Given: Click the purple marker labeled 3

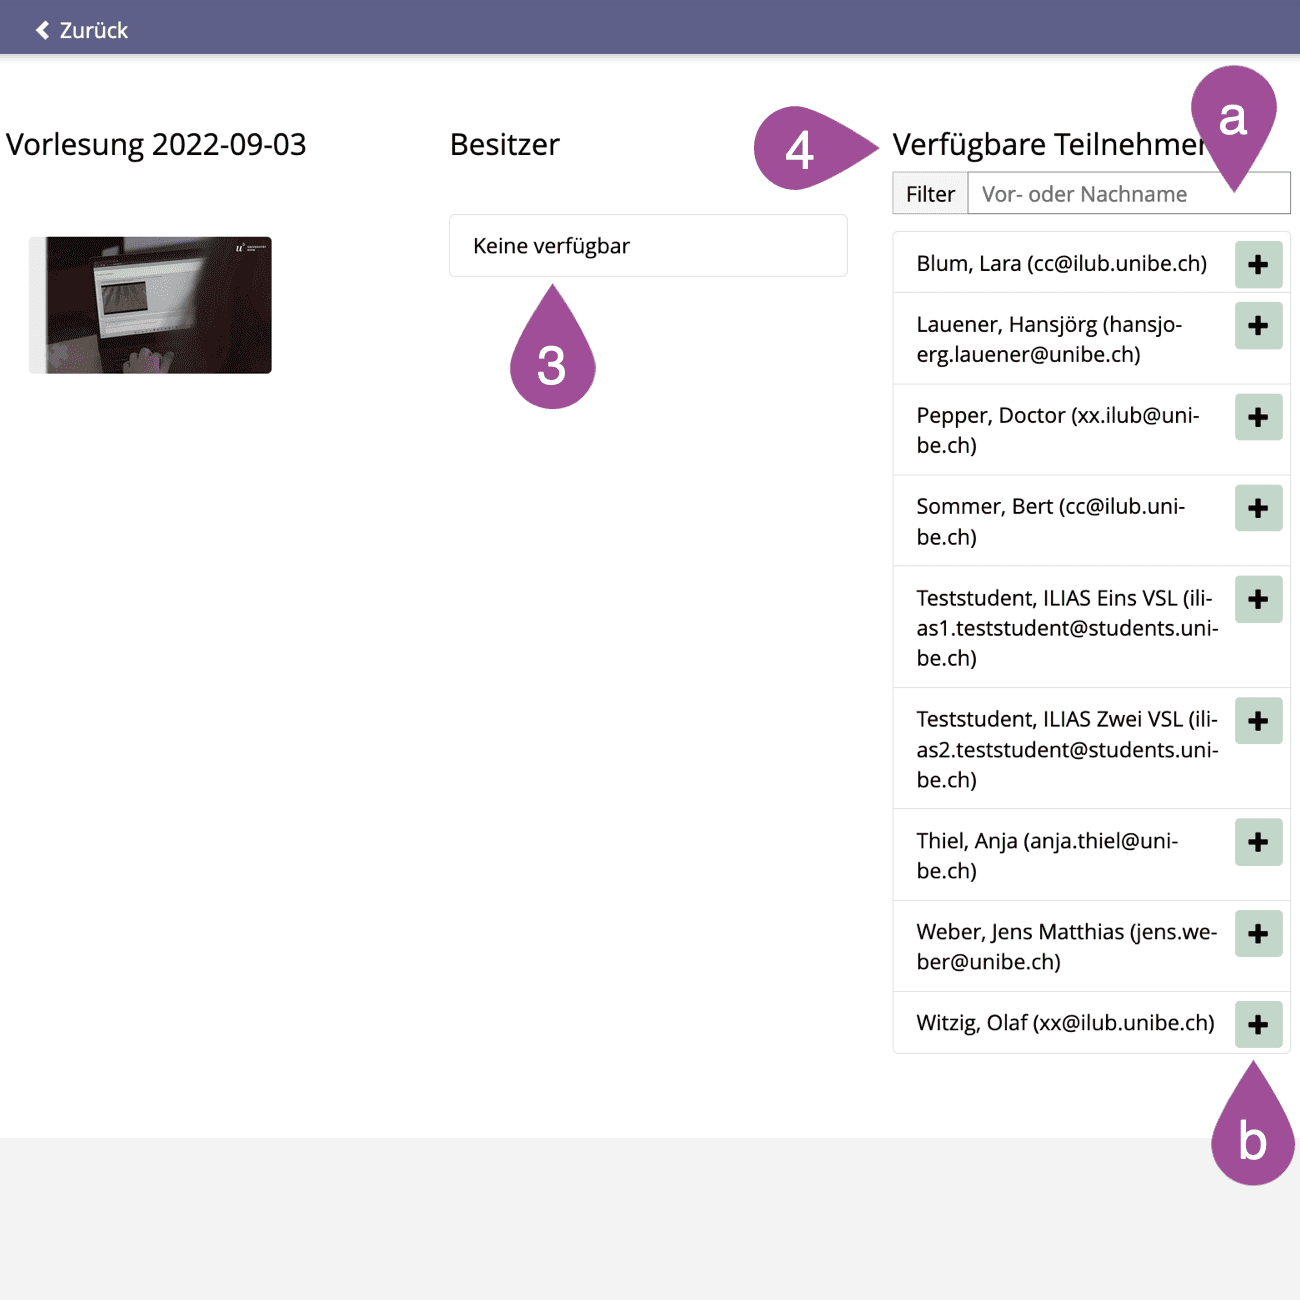Looking at the screenshot, I should tap(552, 361).
